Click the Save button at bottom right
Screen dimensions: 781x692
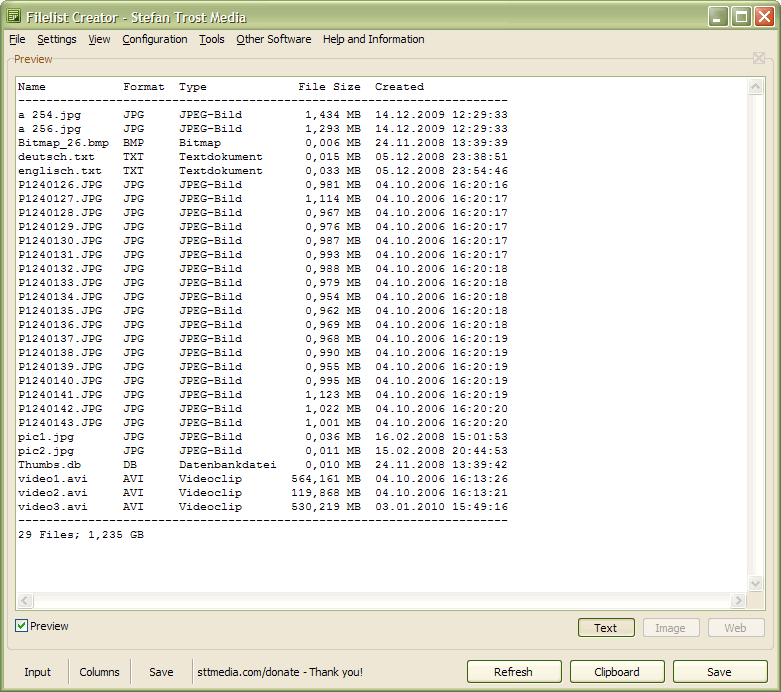[720, 672]
